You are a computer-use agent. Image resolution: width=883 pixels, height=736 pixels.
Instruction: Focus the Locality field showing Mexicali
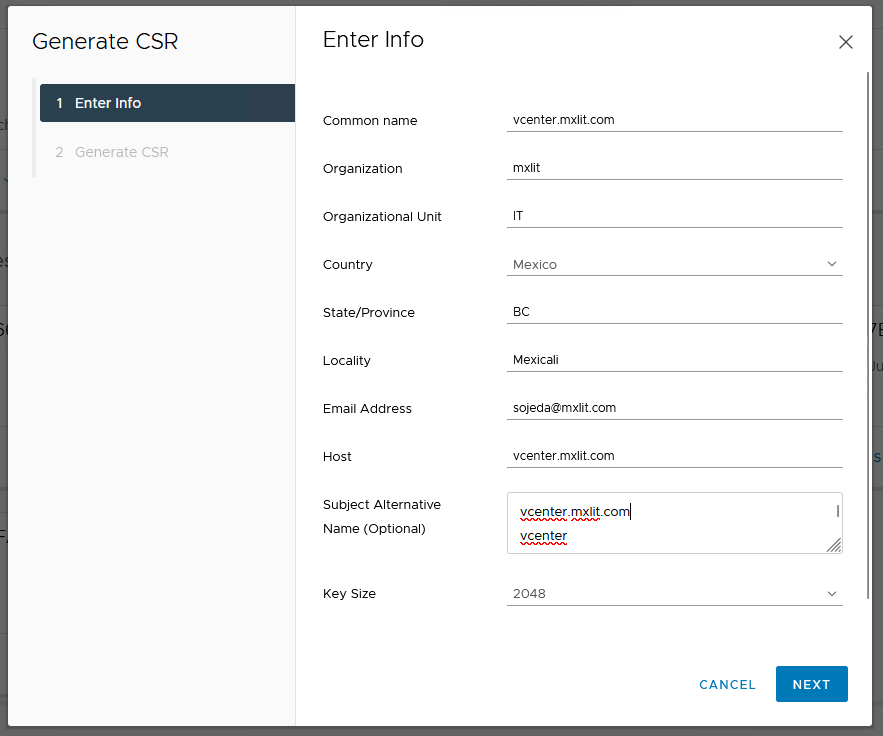click(674, 360)
